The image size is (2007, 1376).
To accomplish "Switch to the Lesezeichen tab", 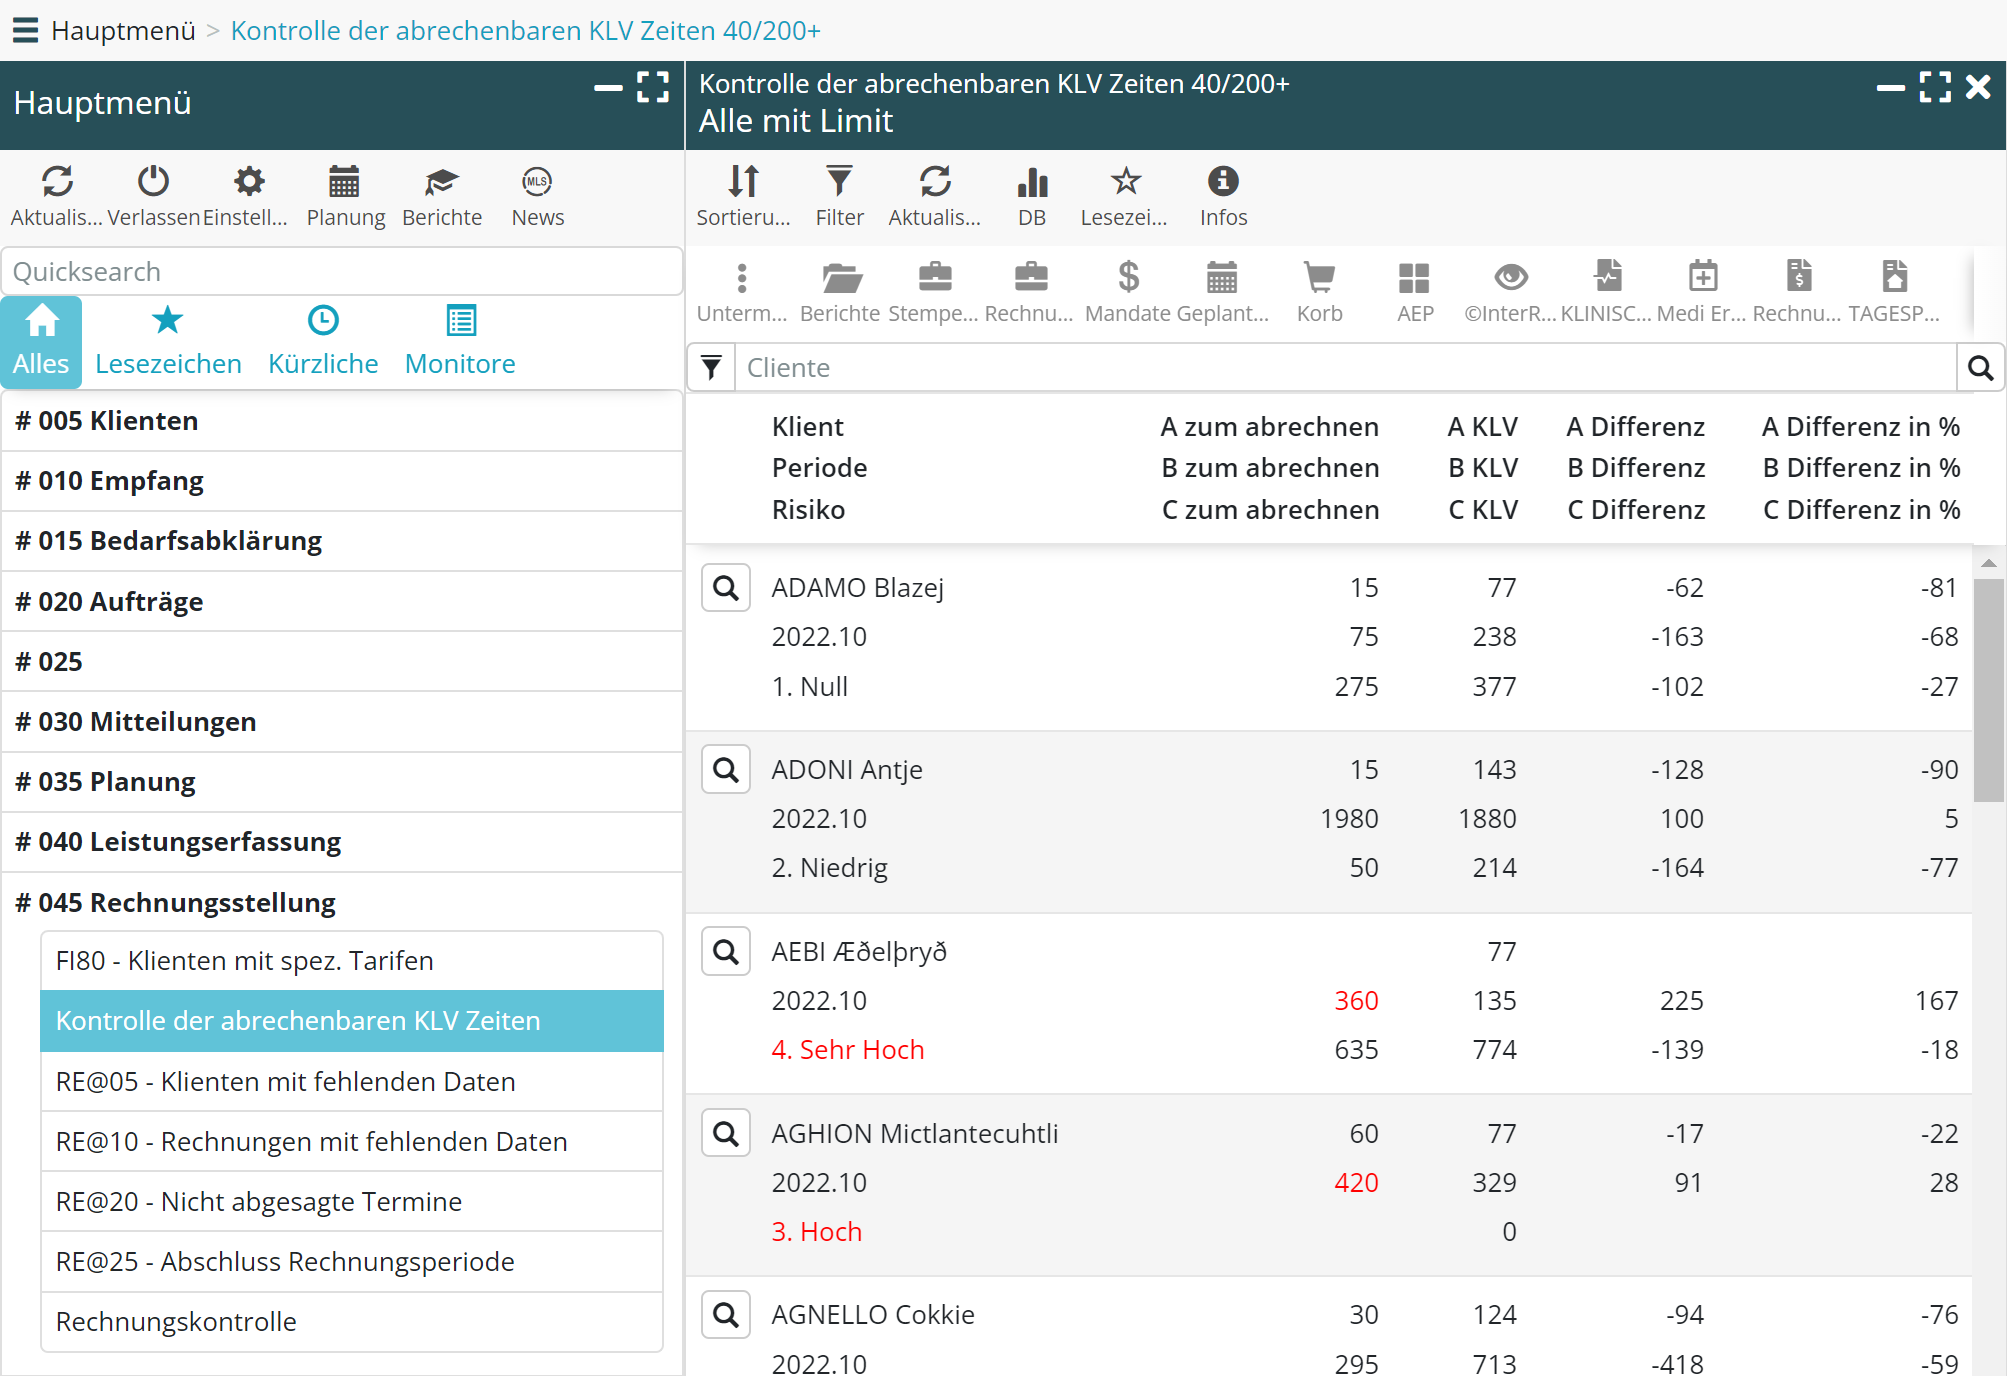I will pos(168,341).
